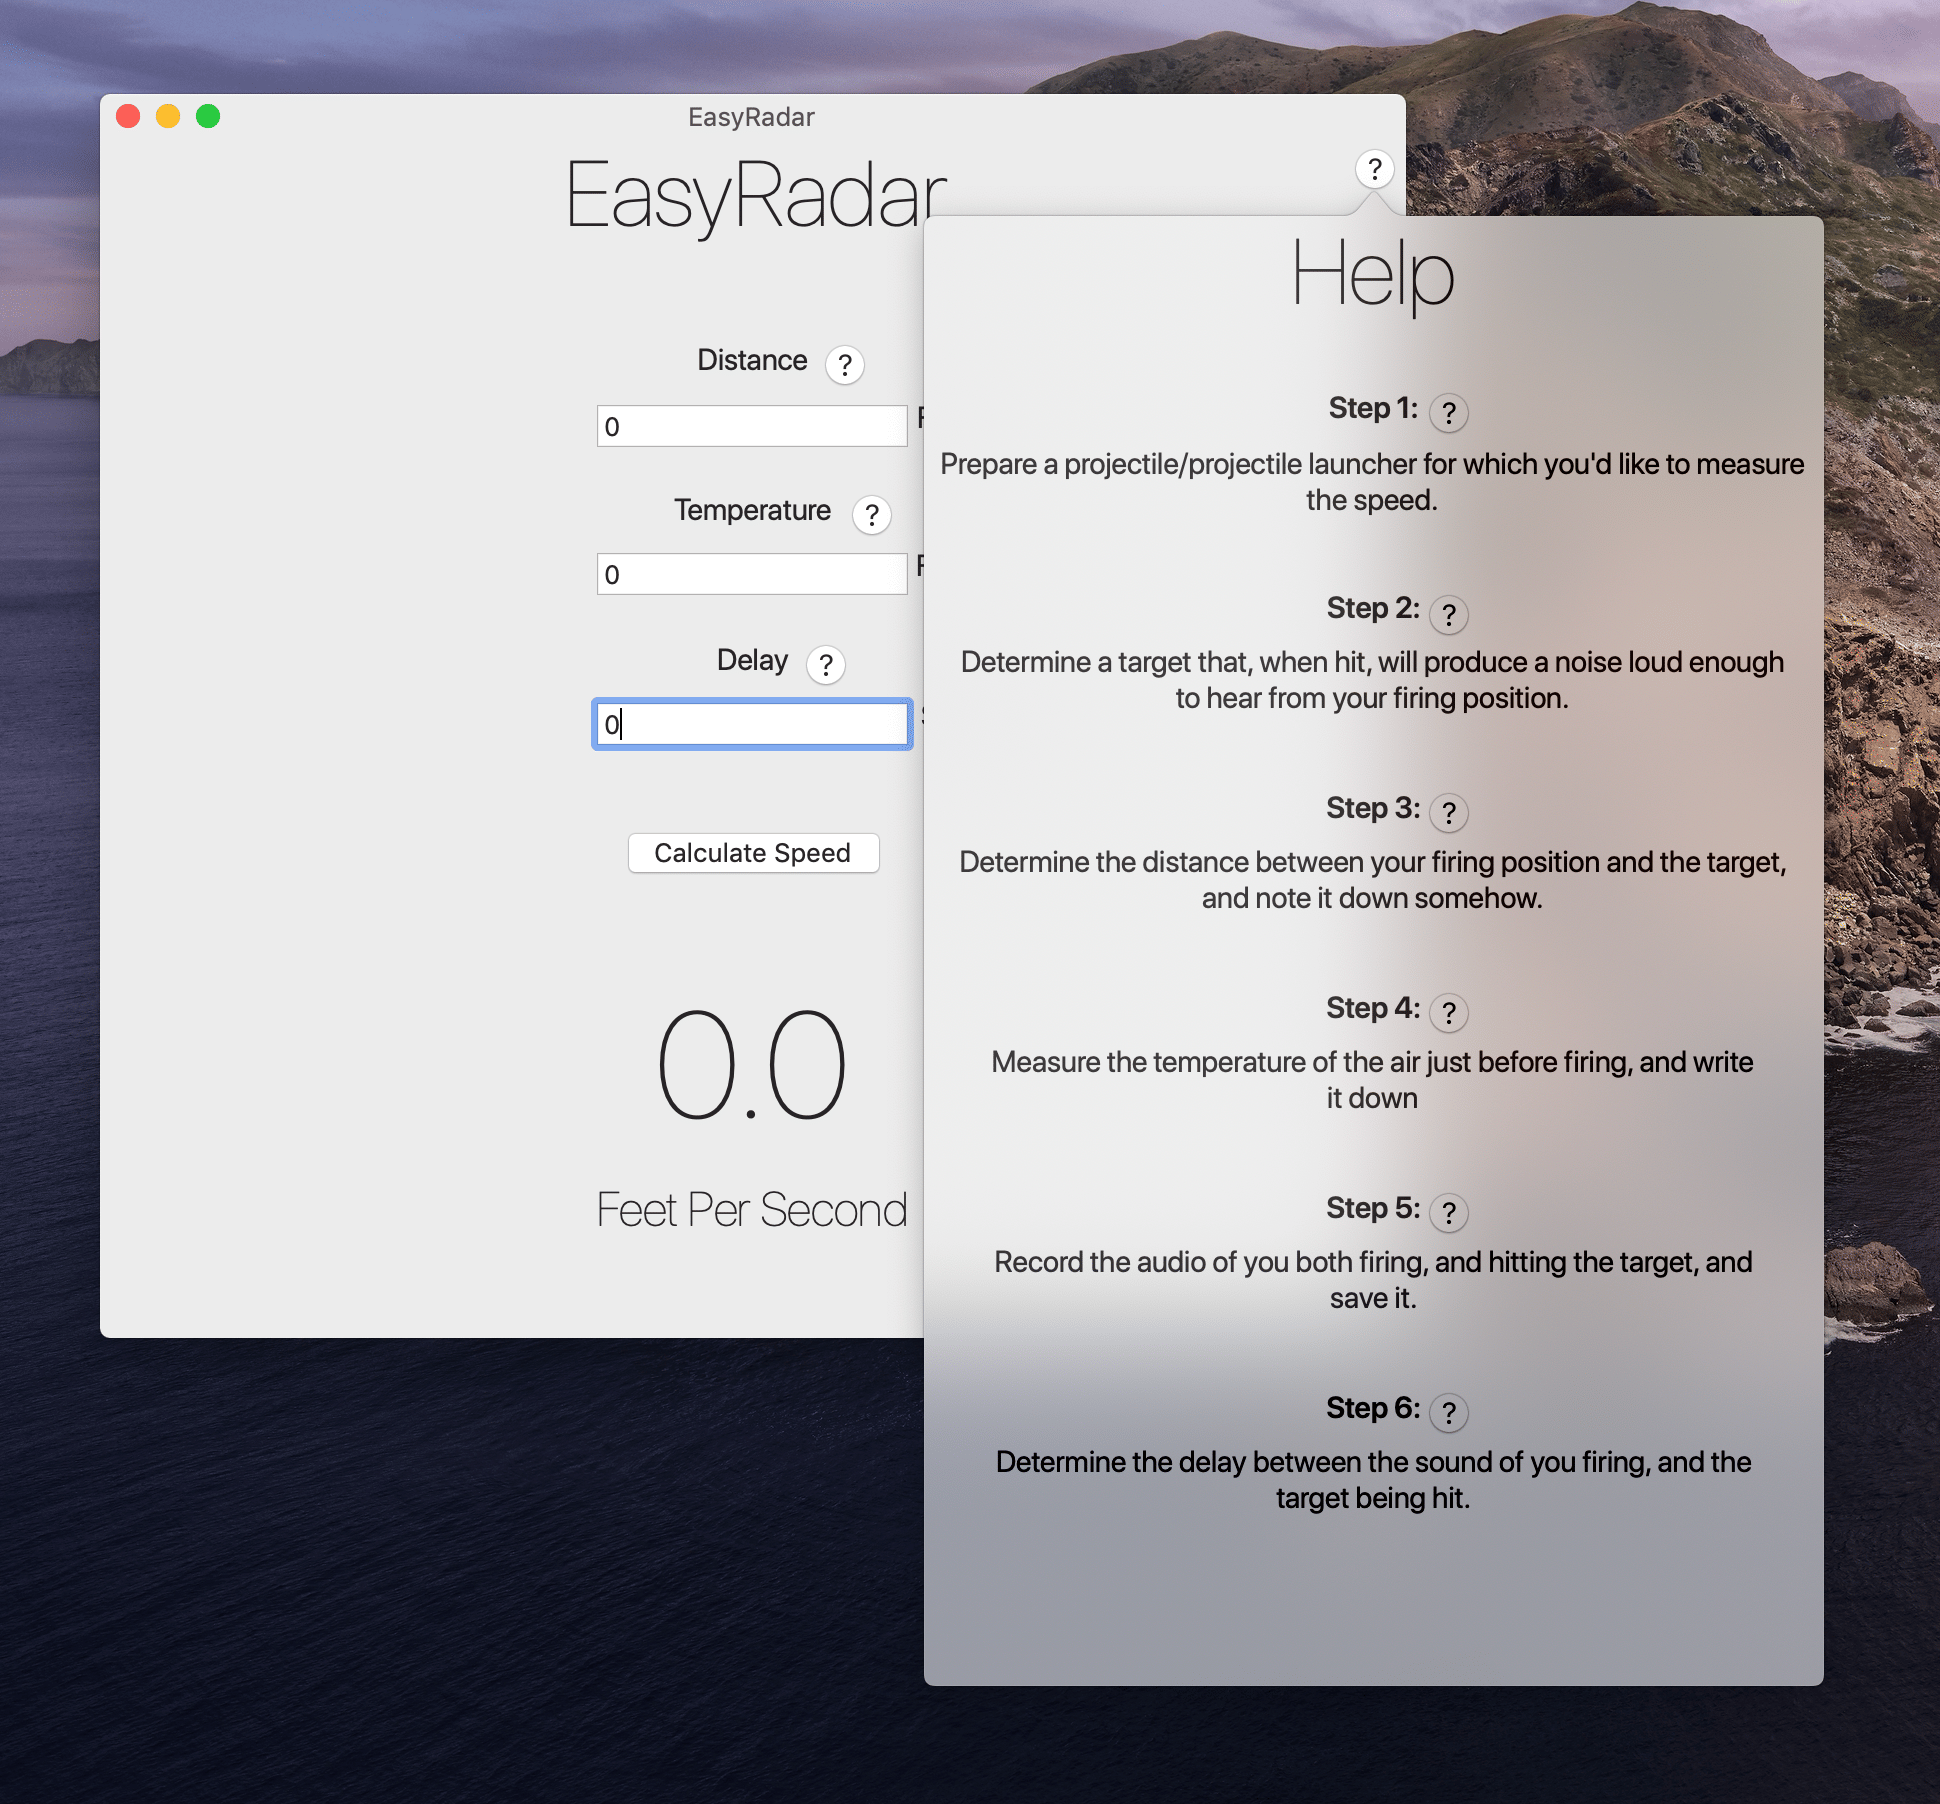The image size is (1940, 1804).
Task: Click inside the Delay input field
Action: tap(751, 724)
